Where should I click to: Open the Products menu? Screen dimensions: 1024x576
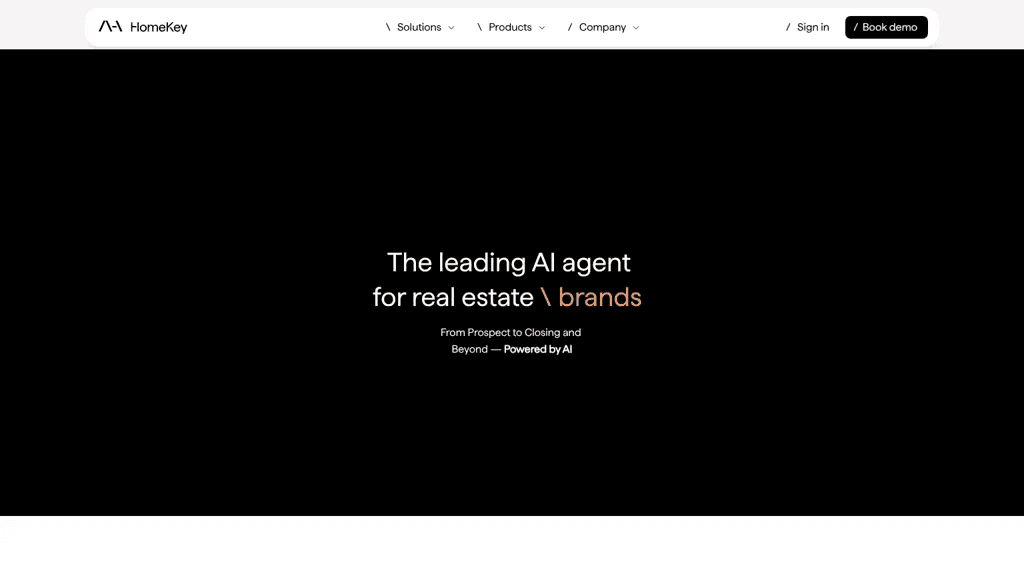click(x=510, y=27)
